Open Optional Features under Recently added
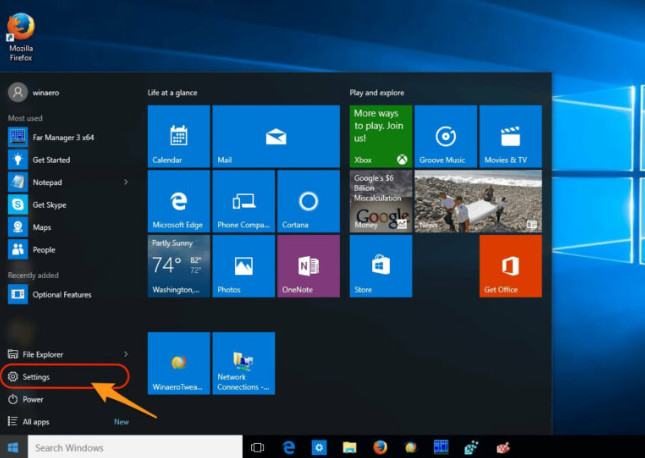 tap(68, 294)
